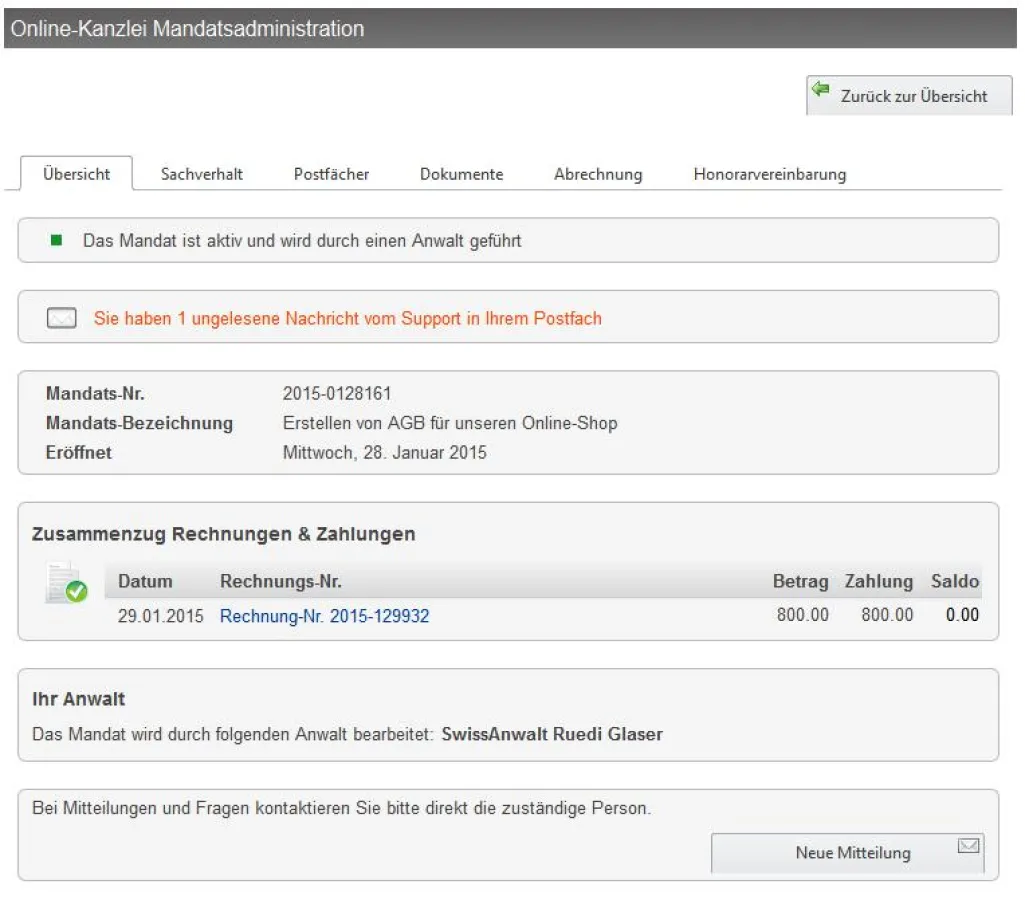Open the unread support message notice
This screenshot has width=1025, height=900.
pos(348,319)
